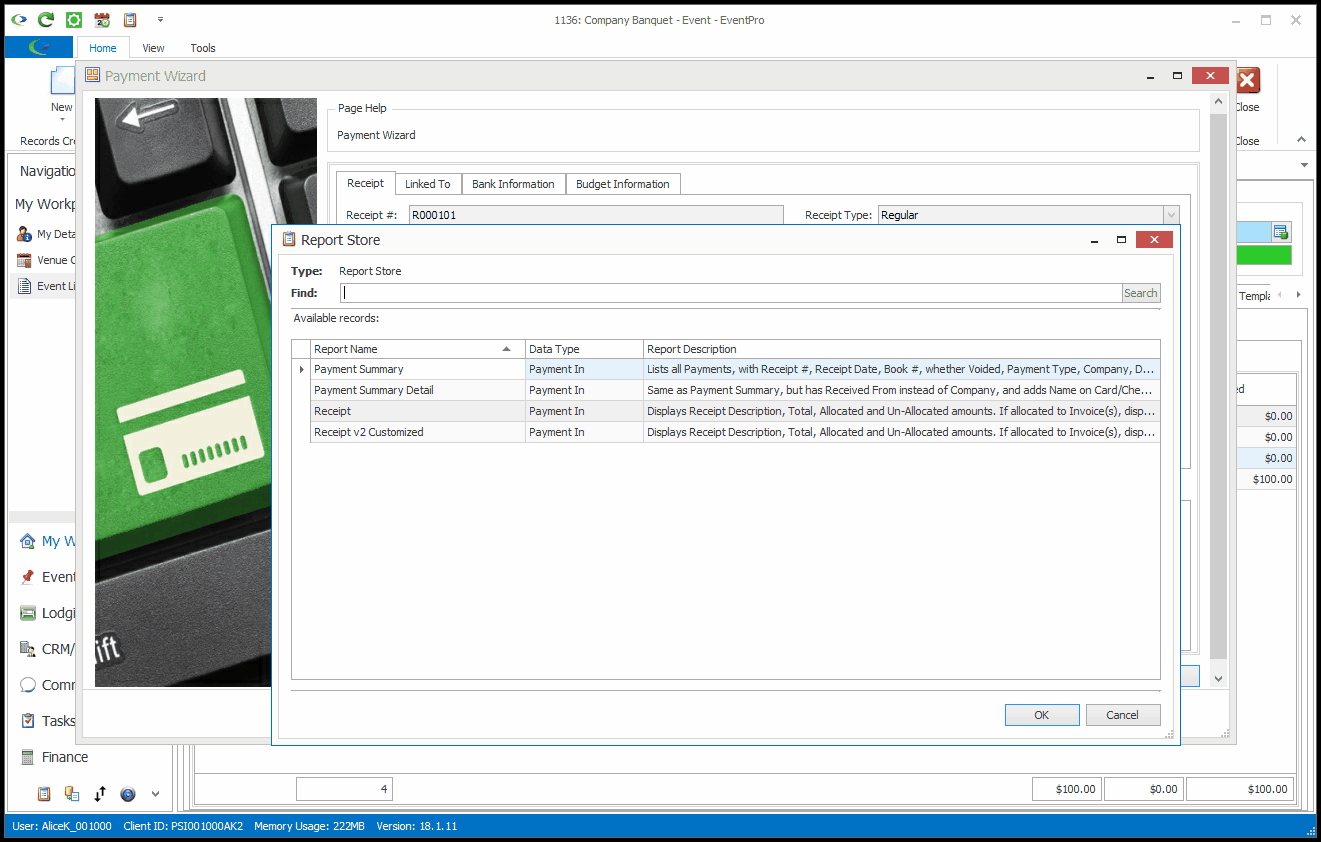Switch to the View ribbon tab
The width and height of the screenshot is (1321, 842).
pyautogui.click(x=153, y=47)
